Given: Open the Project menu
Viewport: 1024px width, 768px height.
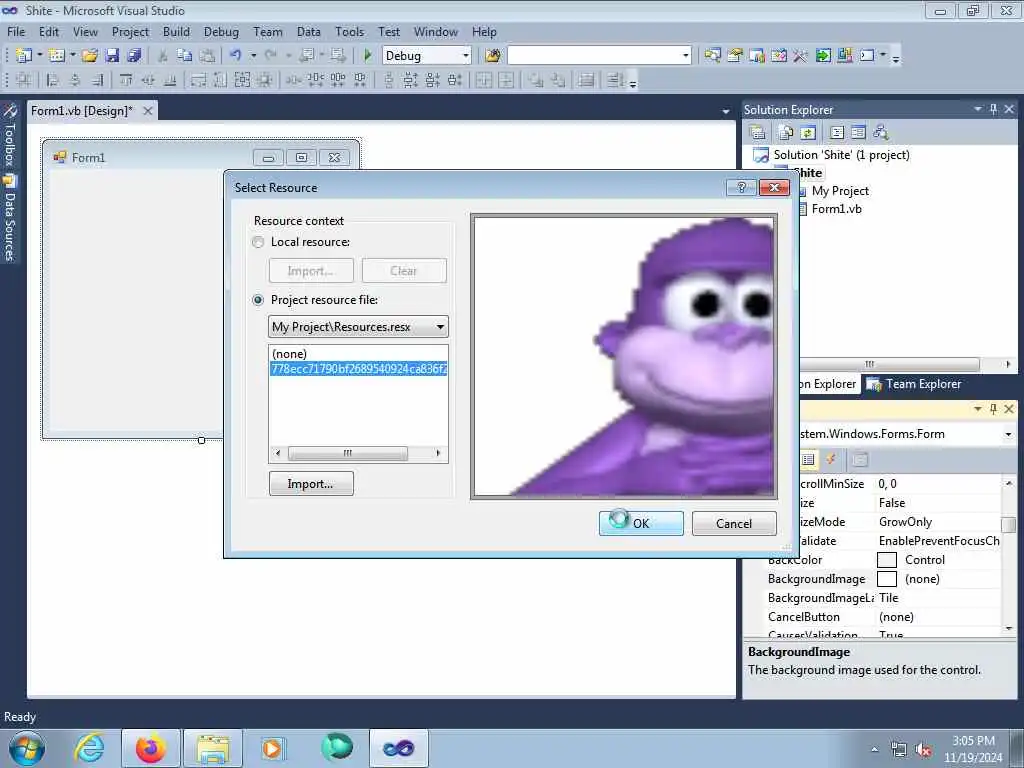Looking at the screenshot, I should [x=130, y=31].
